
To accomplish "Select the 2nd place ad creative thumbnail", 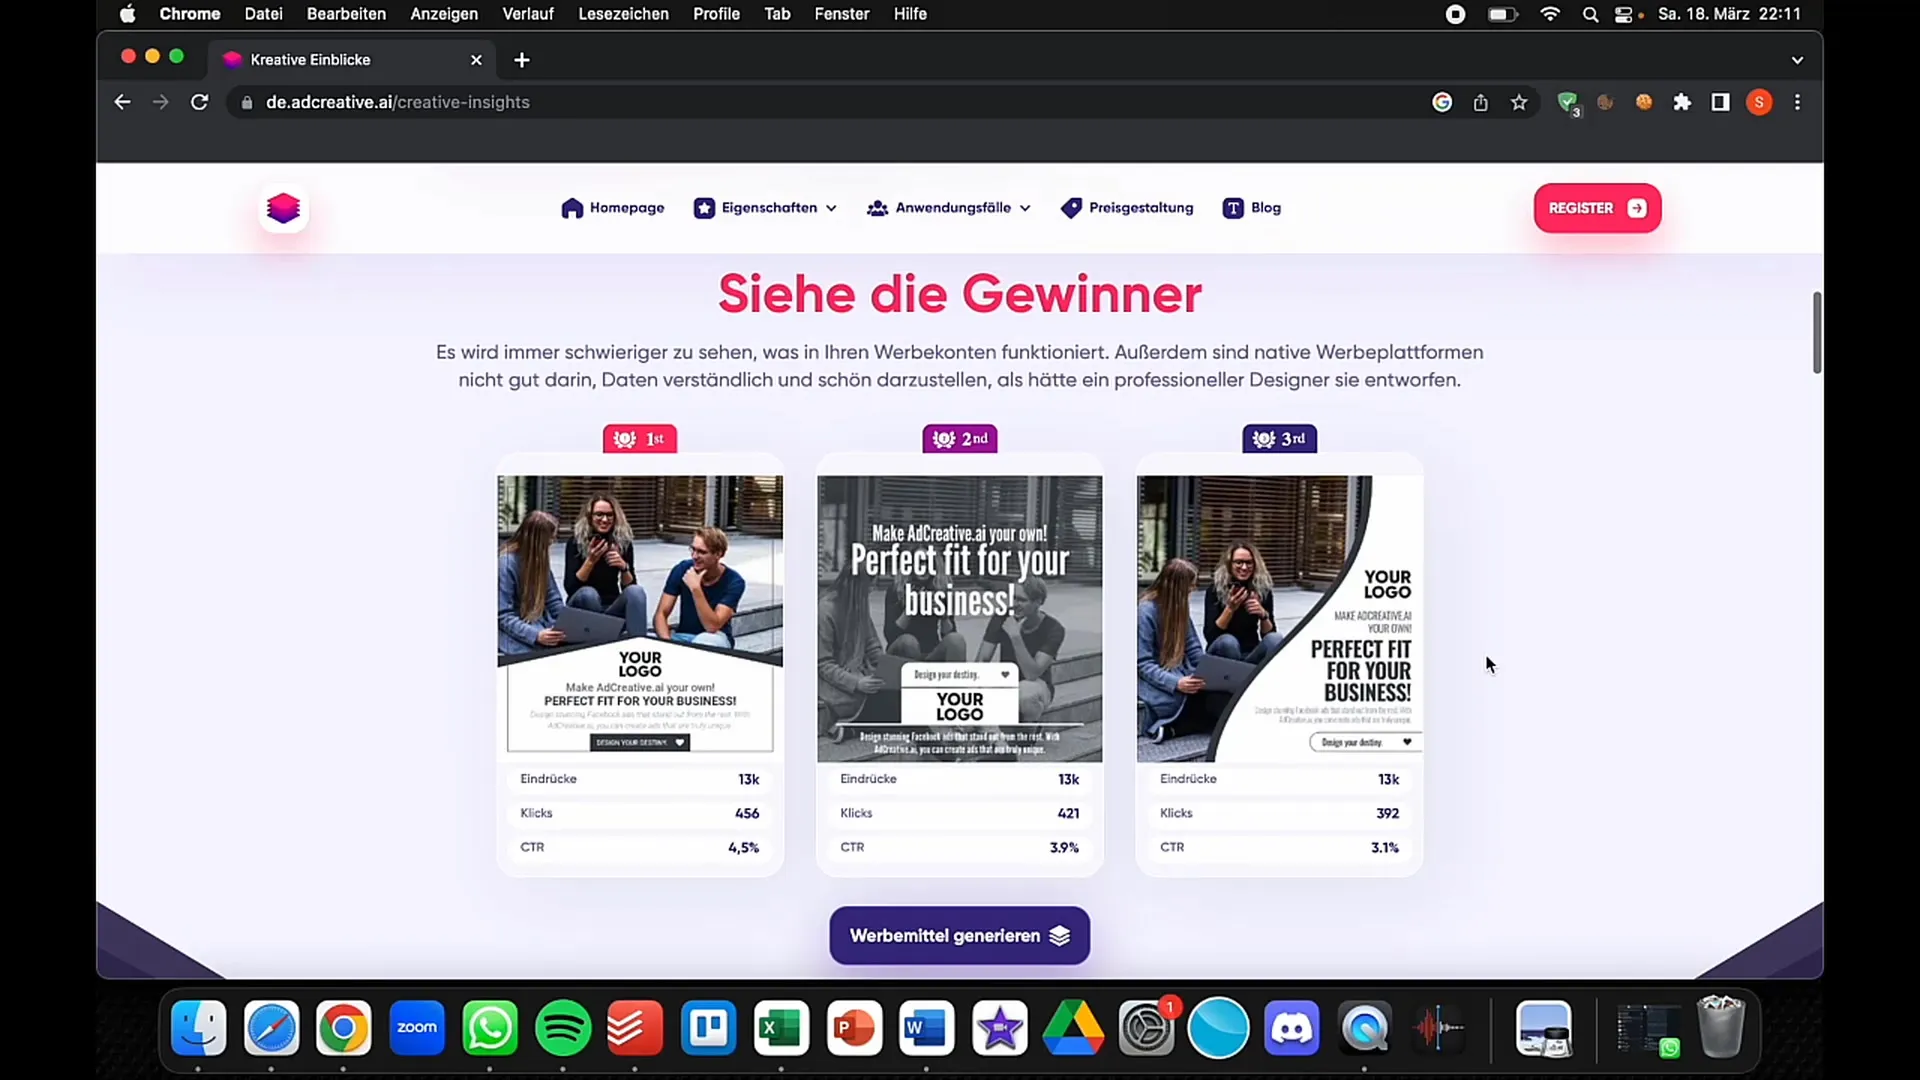I will click(960, 618).
